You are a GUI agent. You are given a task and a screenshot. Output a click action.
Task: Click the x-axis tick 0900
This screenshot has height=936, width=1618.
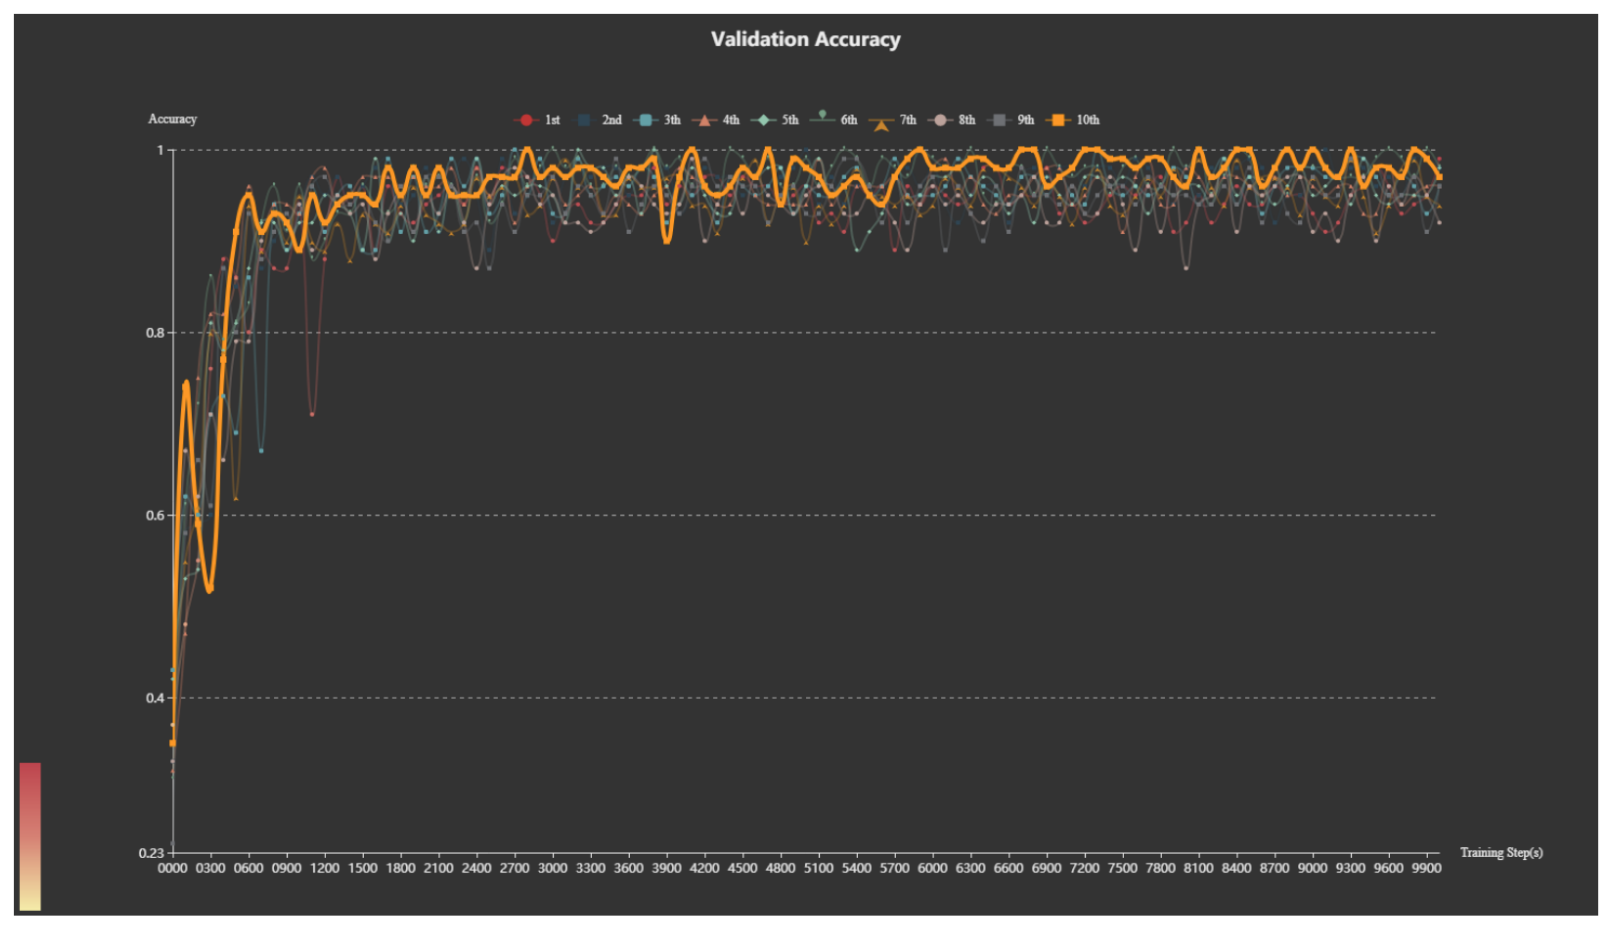point(286,869)
